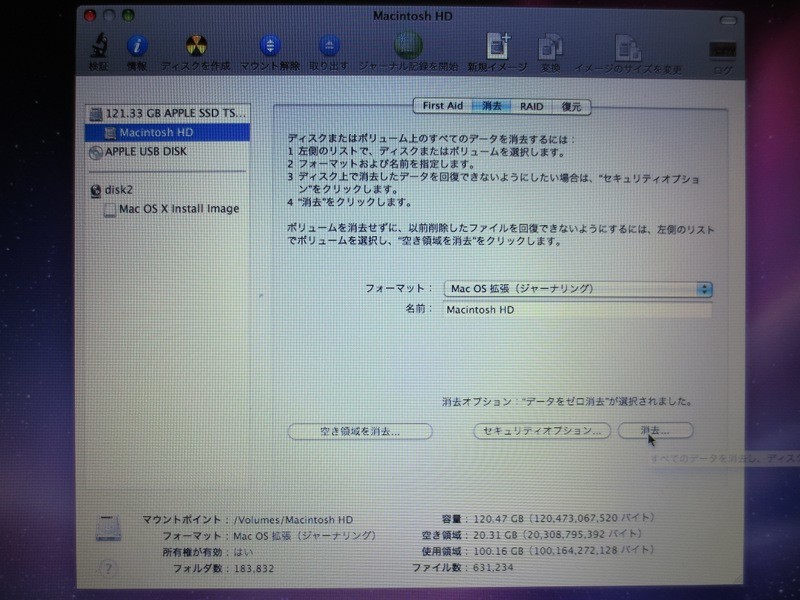Select the 121.33 GB APPLE SSD disk
The width and height of the screenshot is (800, 600).
168,113
